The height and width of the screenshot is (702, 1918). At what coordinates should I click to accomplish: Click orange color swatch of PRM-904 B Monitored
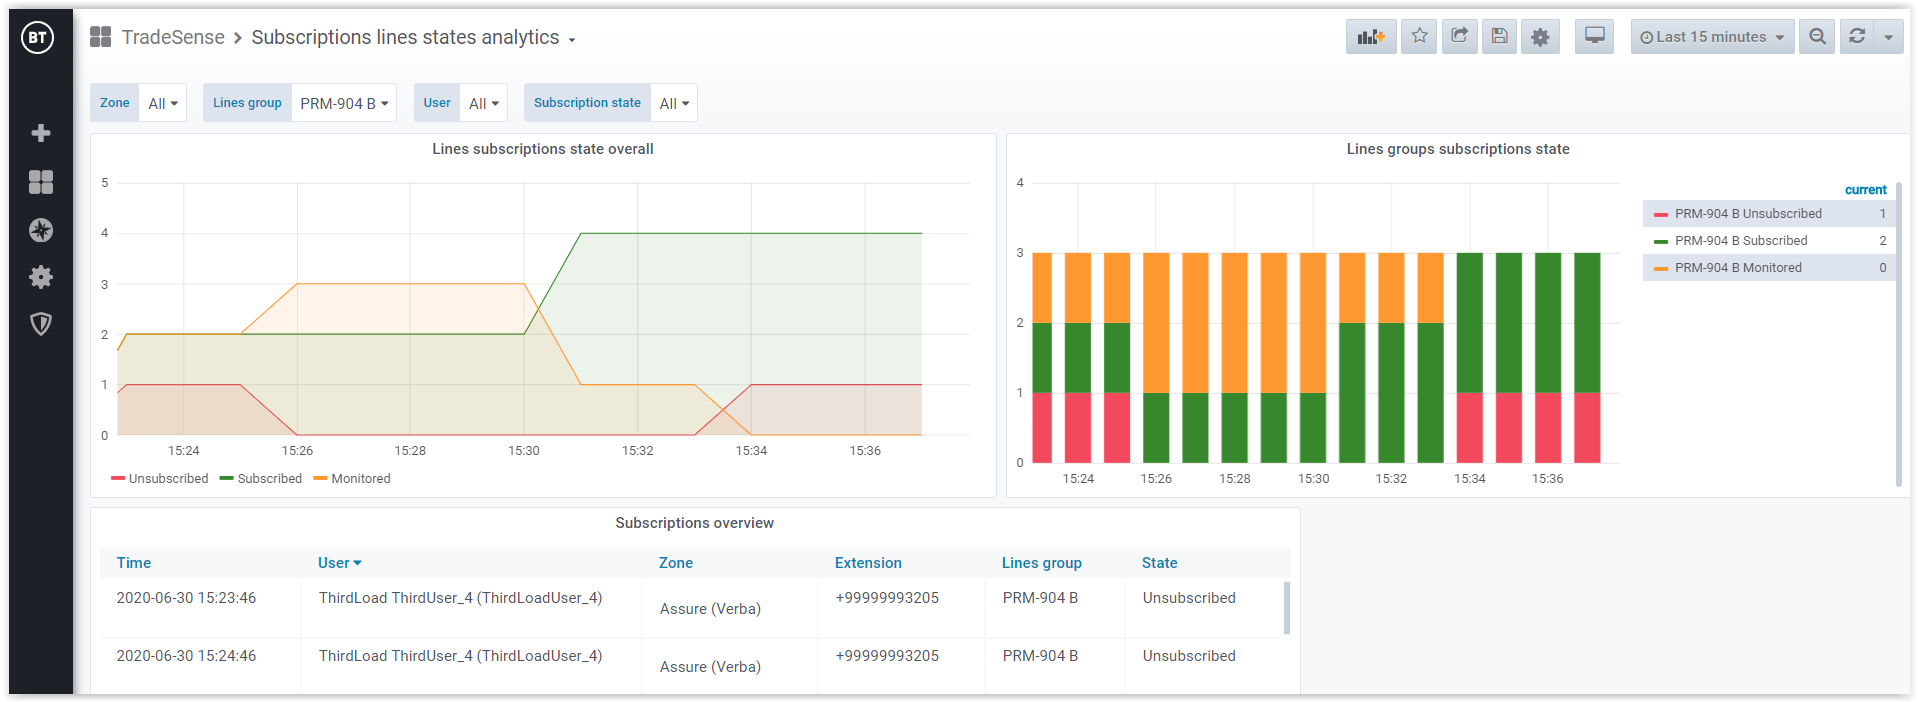click(x=1661, y=268)
